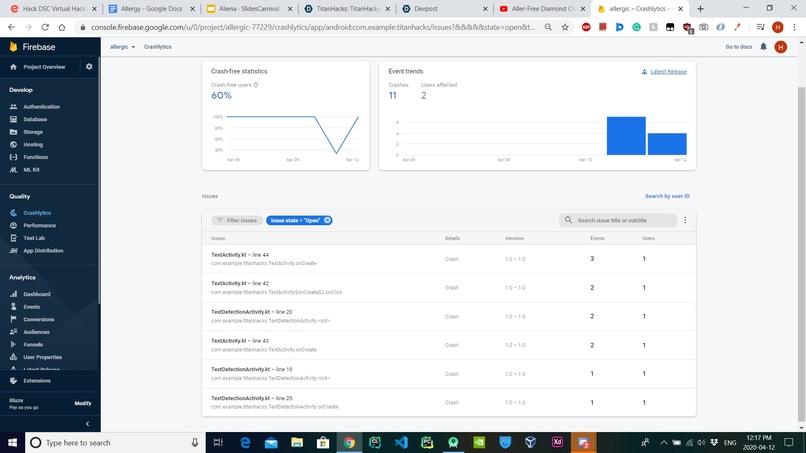Click Go to docs link
The width and height of the screenshot is (806, 453).
pos(739,47)
